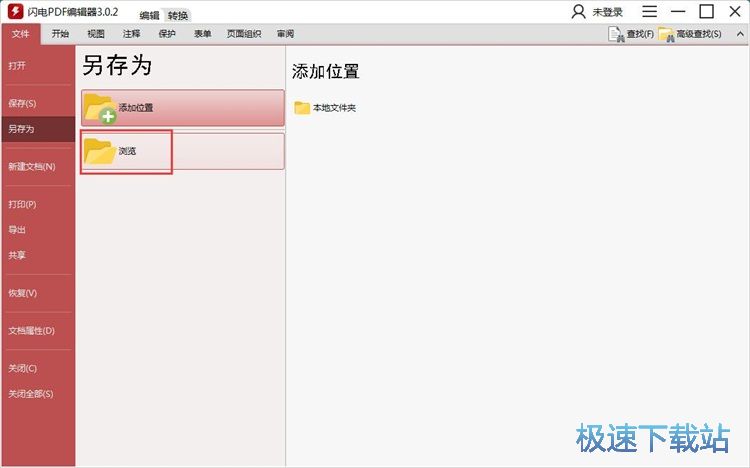Switch to the 页面组织 ribbon tab
Screen dimensions: 750x468
point(244,34)
